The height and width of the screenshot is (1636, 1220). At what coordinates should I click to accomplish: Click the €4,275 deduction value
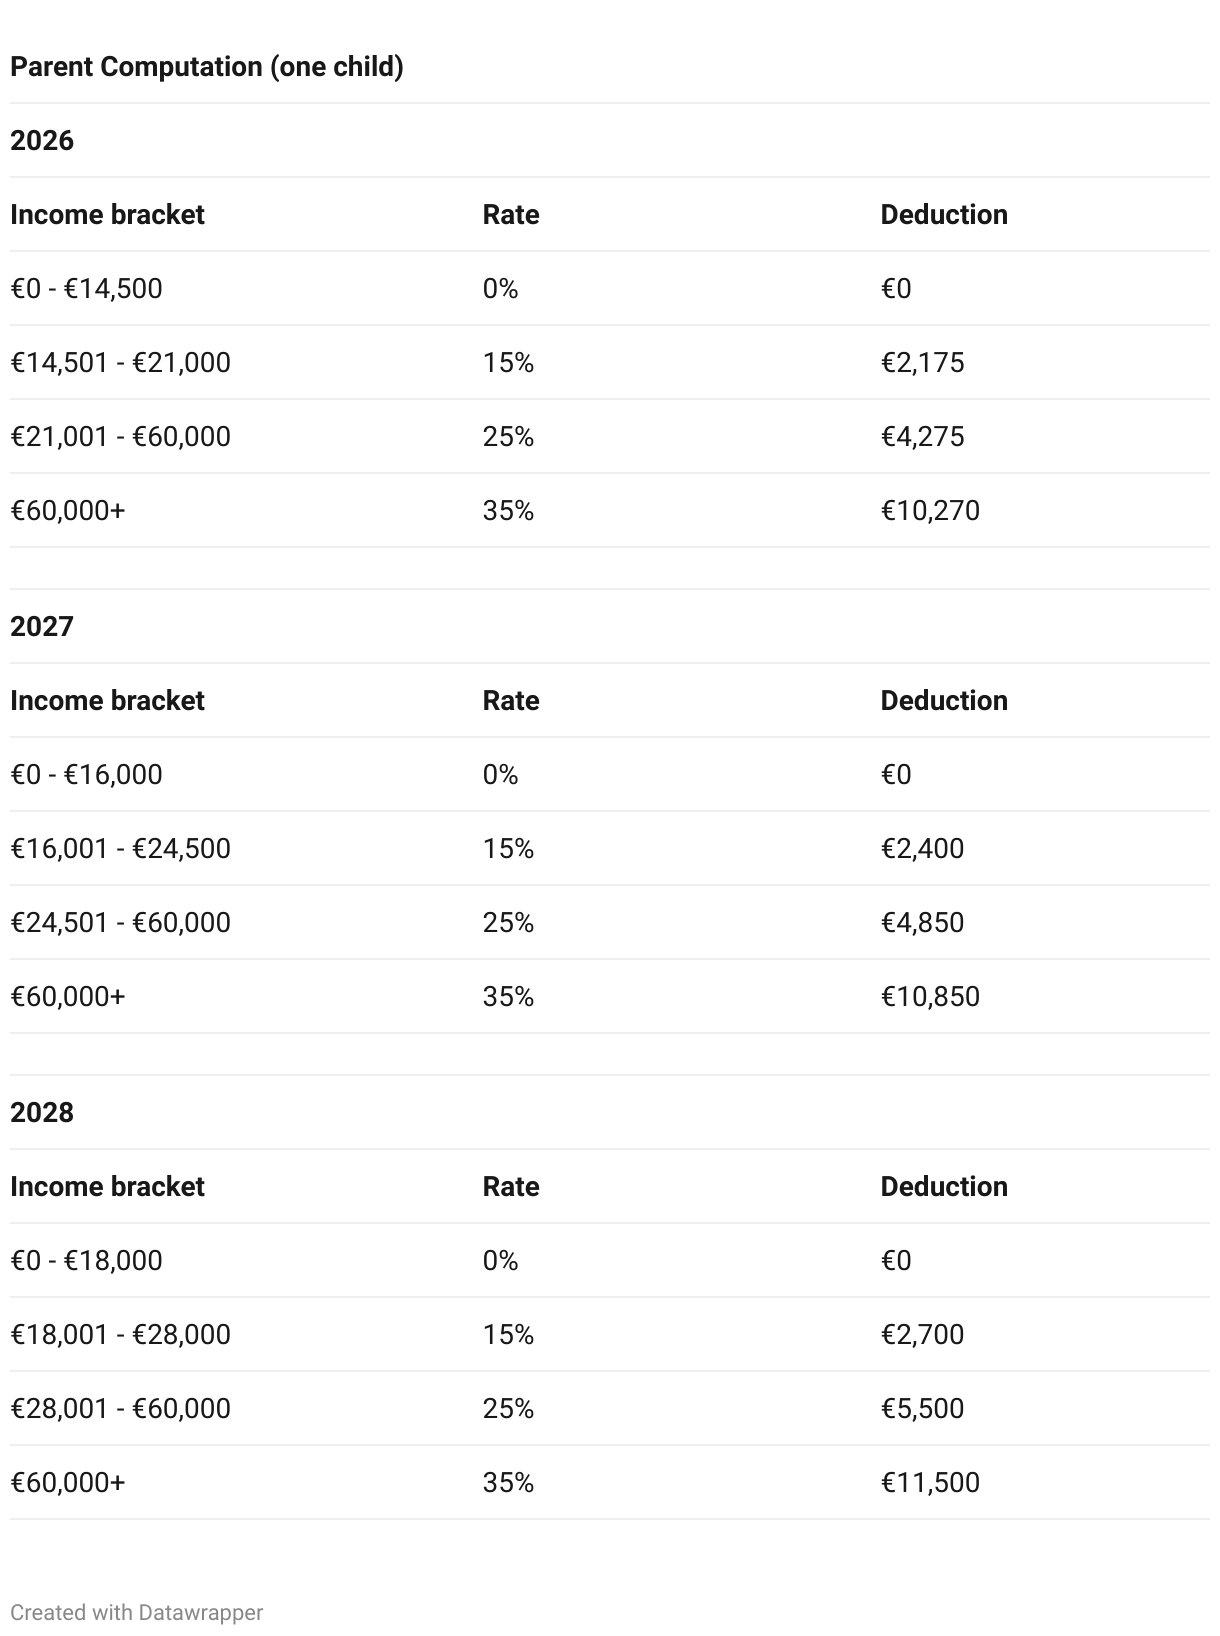(x=922, y=436)
